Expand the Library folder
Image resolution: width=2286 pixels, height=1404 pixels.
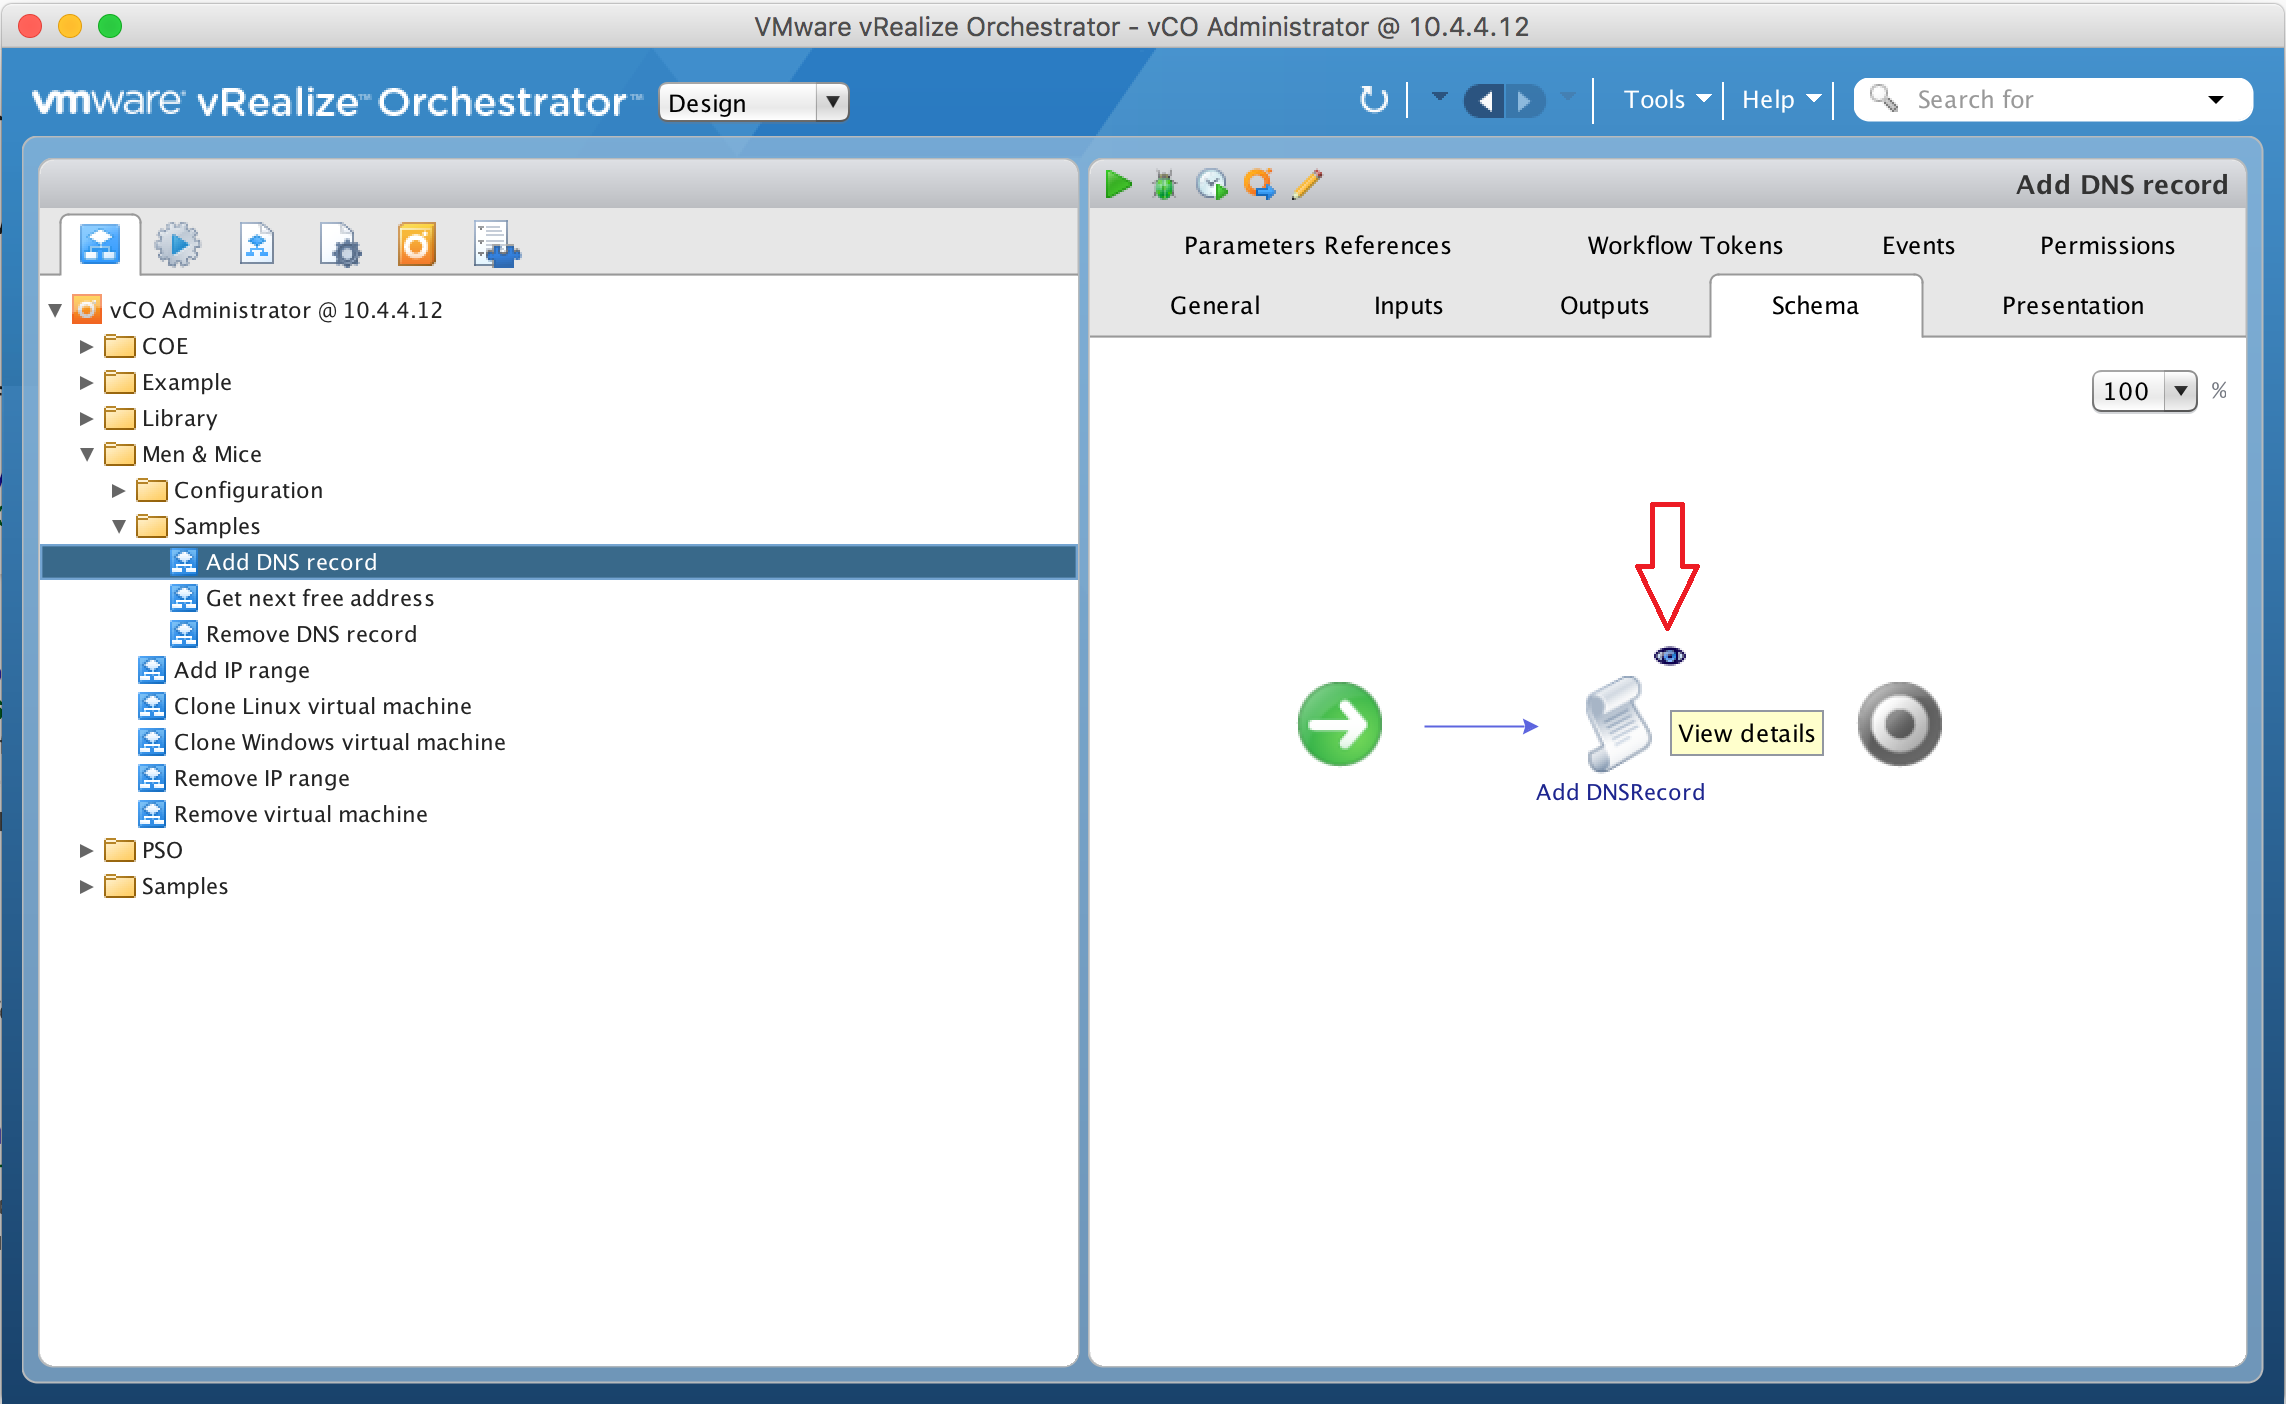pos(87,418)
